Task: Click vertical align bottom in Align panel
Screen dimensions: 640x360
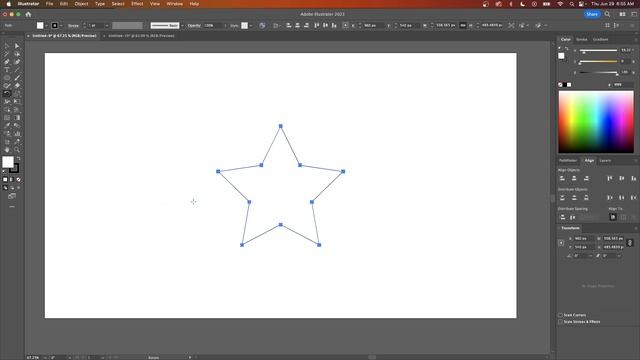Action: pos(633,178)
